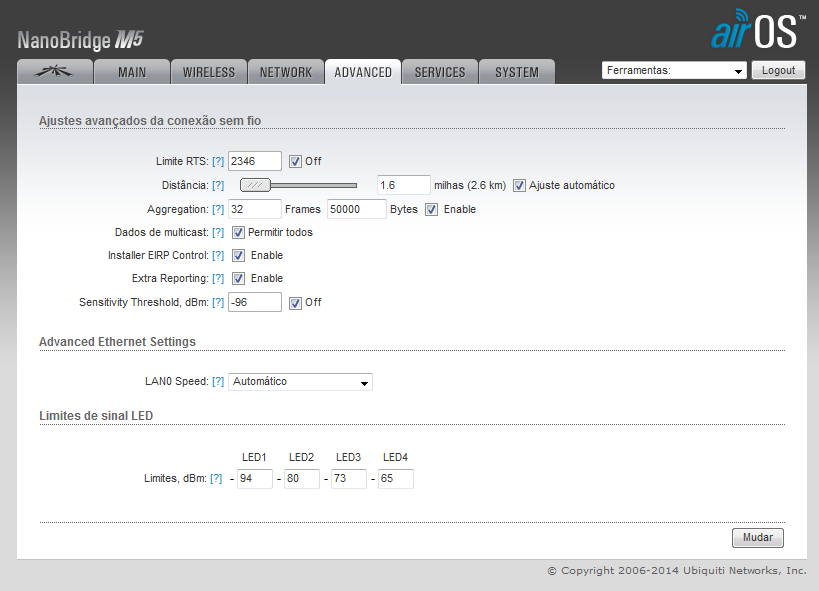Viewport: 819px width, 591px height.
Task: Click the LED2 limit field
Action: click(302, 479)
